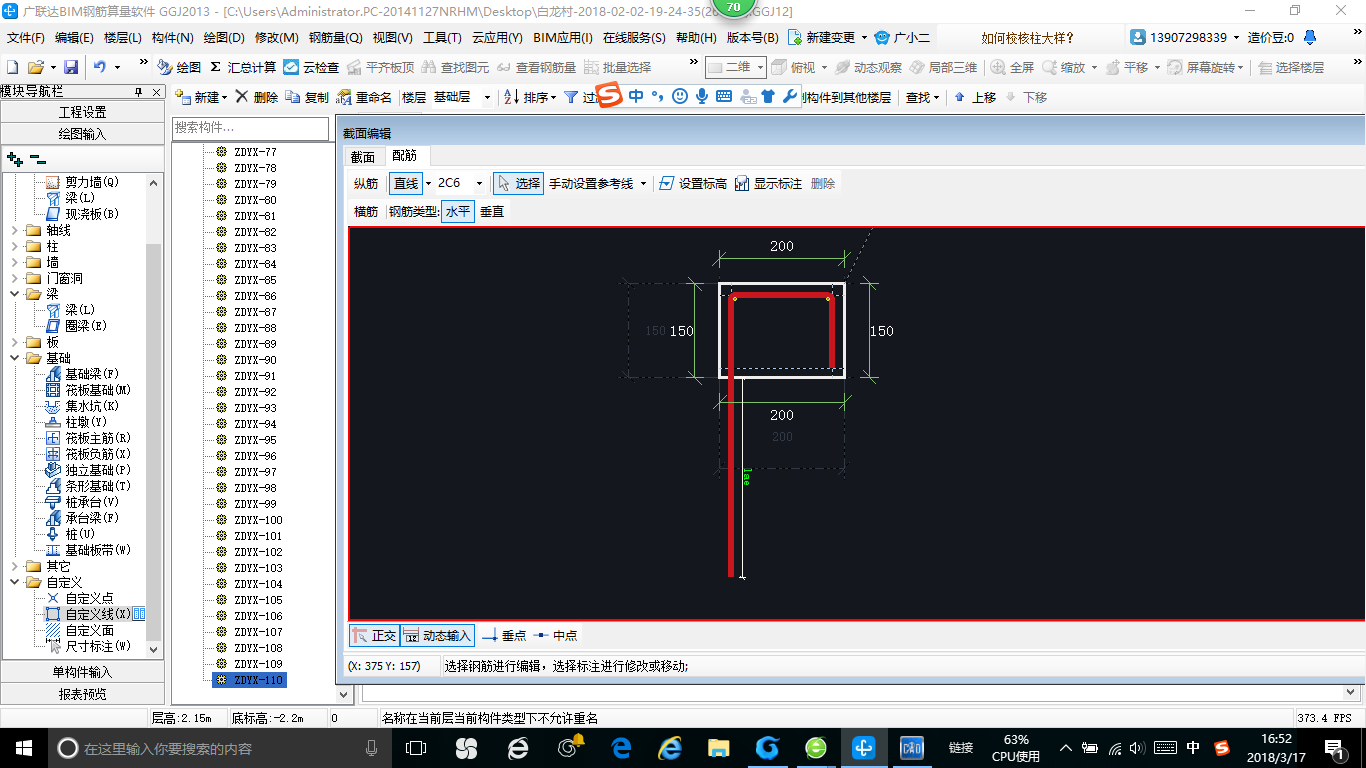
Task: Click Sogou input voice microphone icon
Action: click(x=702, y=97)
